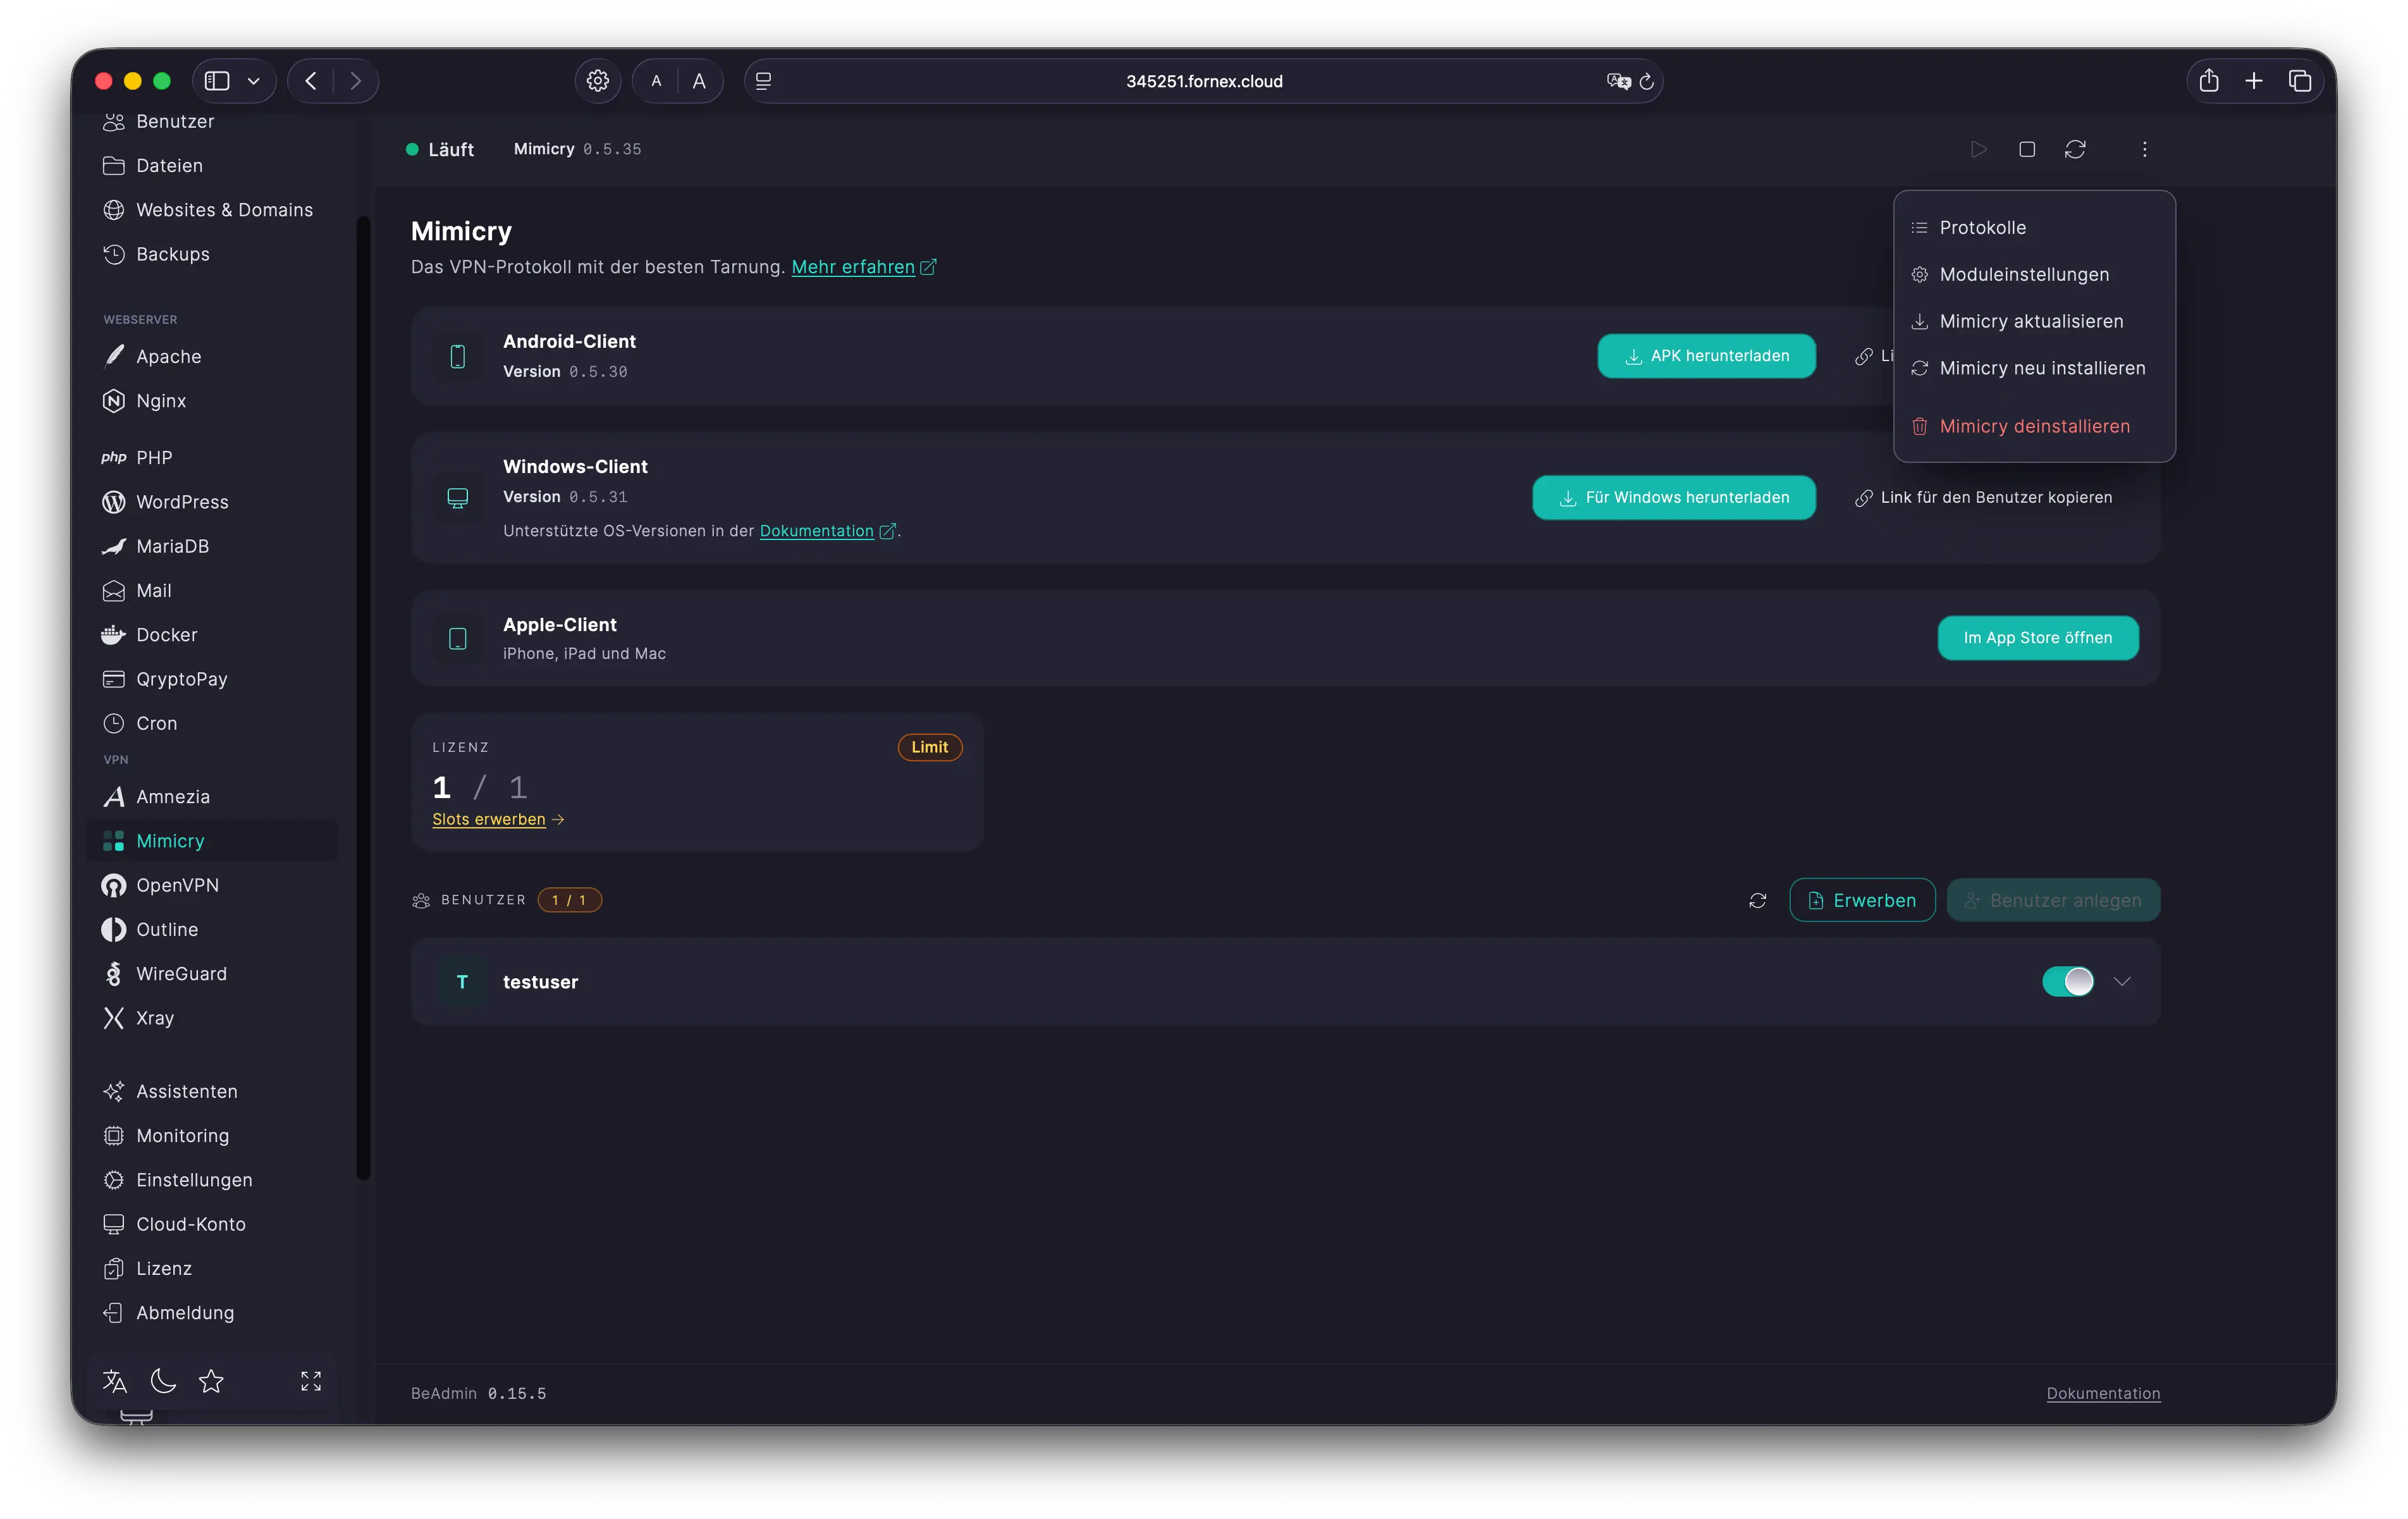
Task: Show the Safari tab overview
Action: 2299,81
